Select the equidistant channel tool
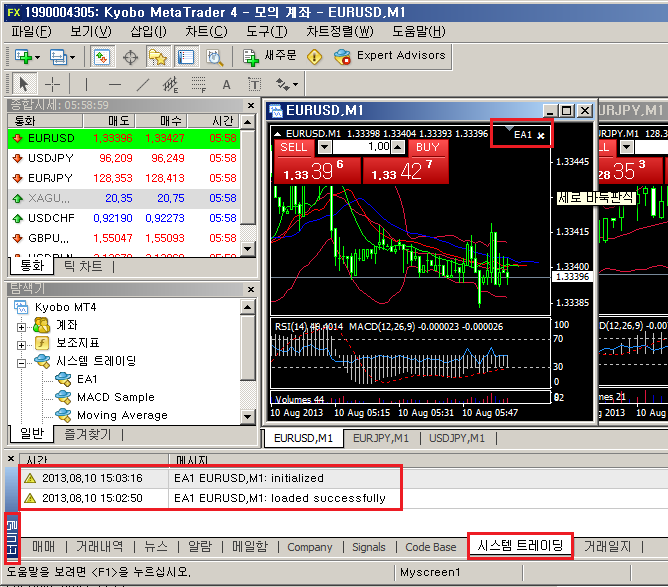This screenshot has width=668, height=587. tap(170, 84)
